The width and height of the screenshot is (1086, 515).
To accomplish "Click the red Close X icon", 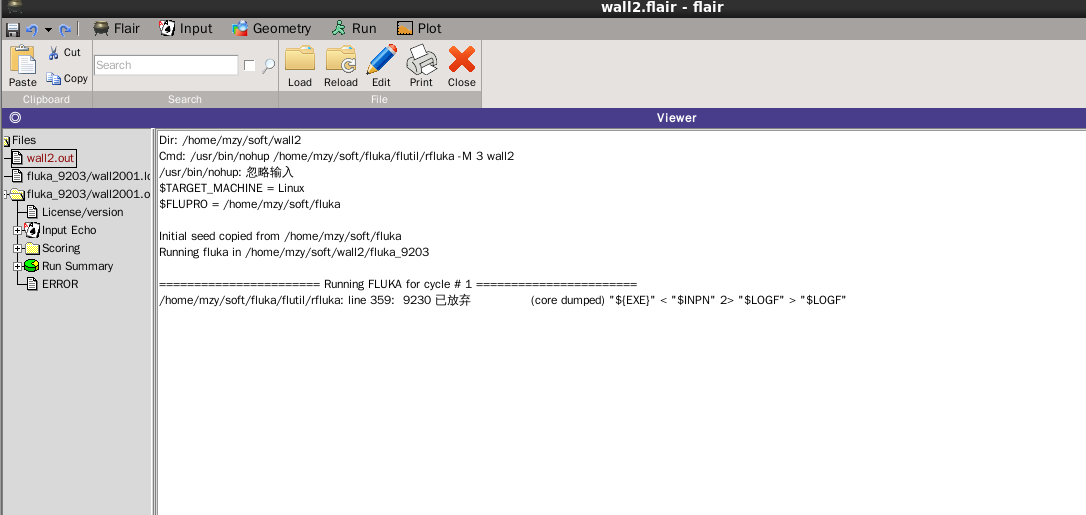I will (461, 66).
